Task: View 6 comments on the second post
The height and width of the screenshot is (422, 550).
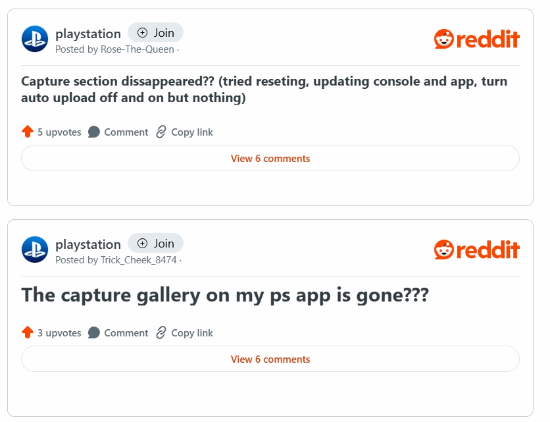Action: [270, 359]
